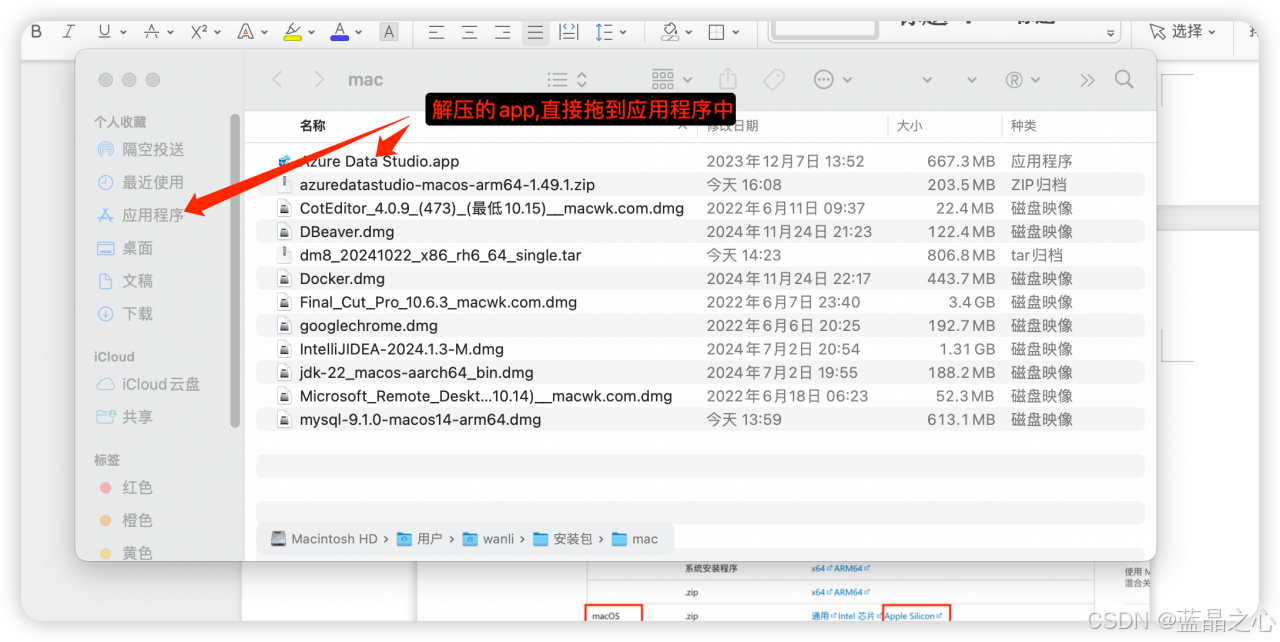1280x642 pixels.
Task: Select DBeaver.dmg
Action: [x=700, y=232]
